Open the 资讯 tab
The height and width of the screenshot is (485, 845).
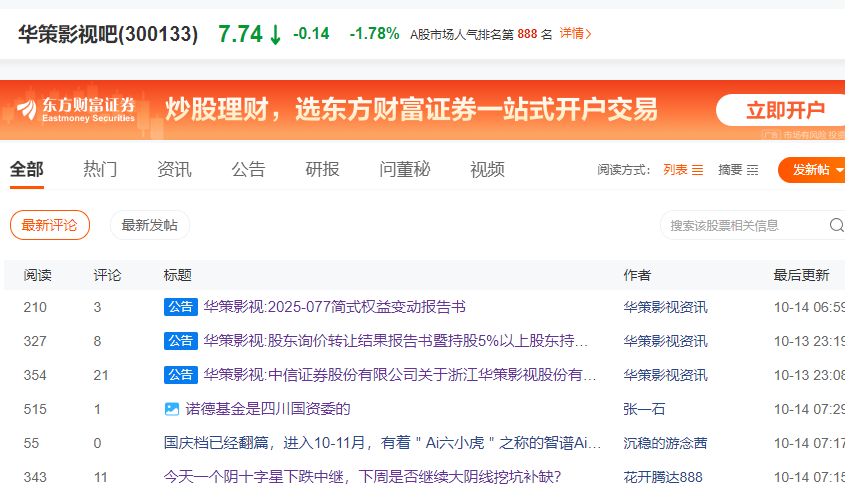tap(174, 169)
